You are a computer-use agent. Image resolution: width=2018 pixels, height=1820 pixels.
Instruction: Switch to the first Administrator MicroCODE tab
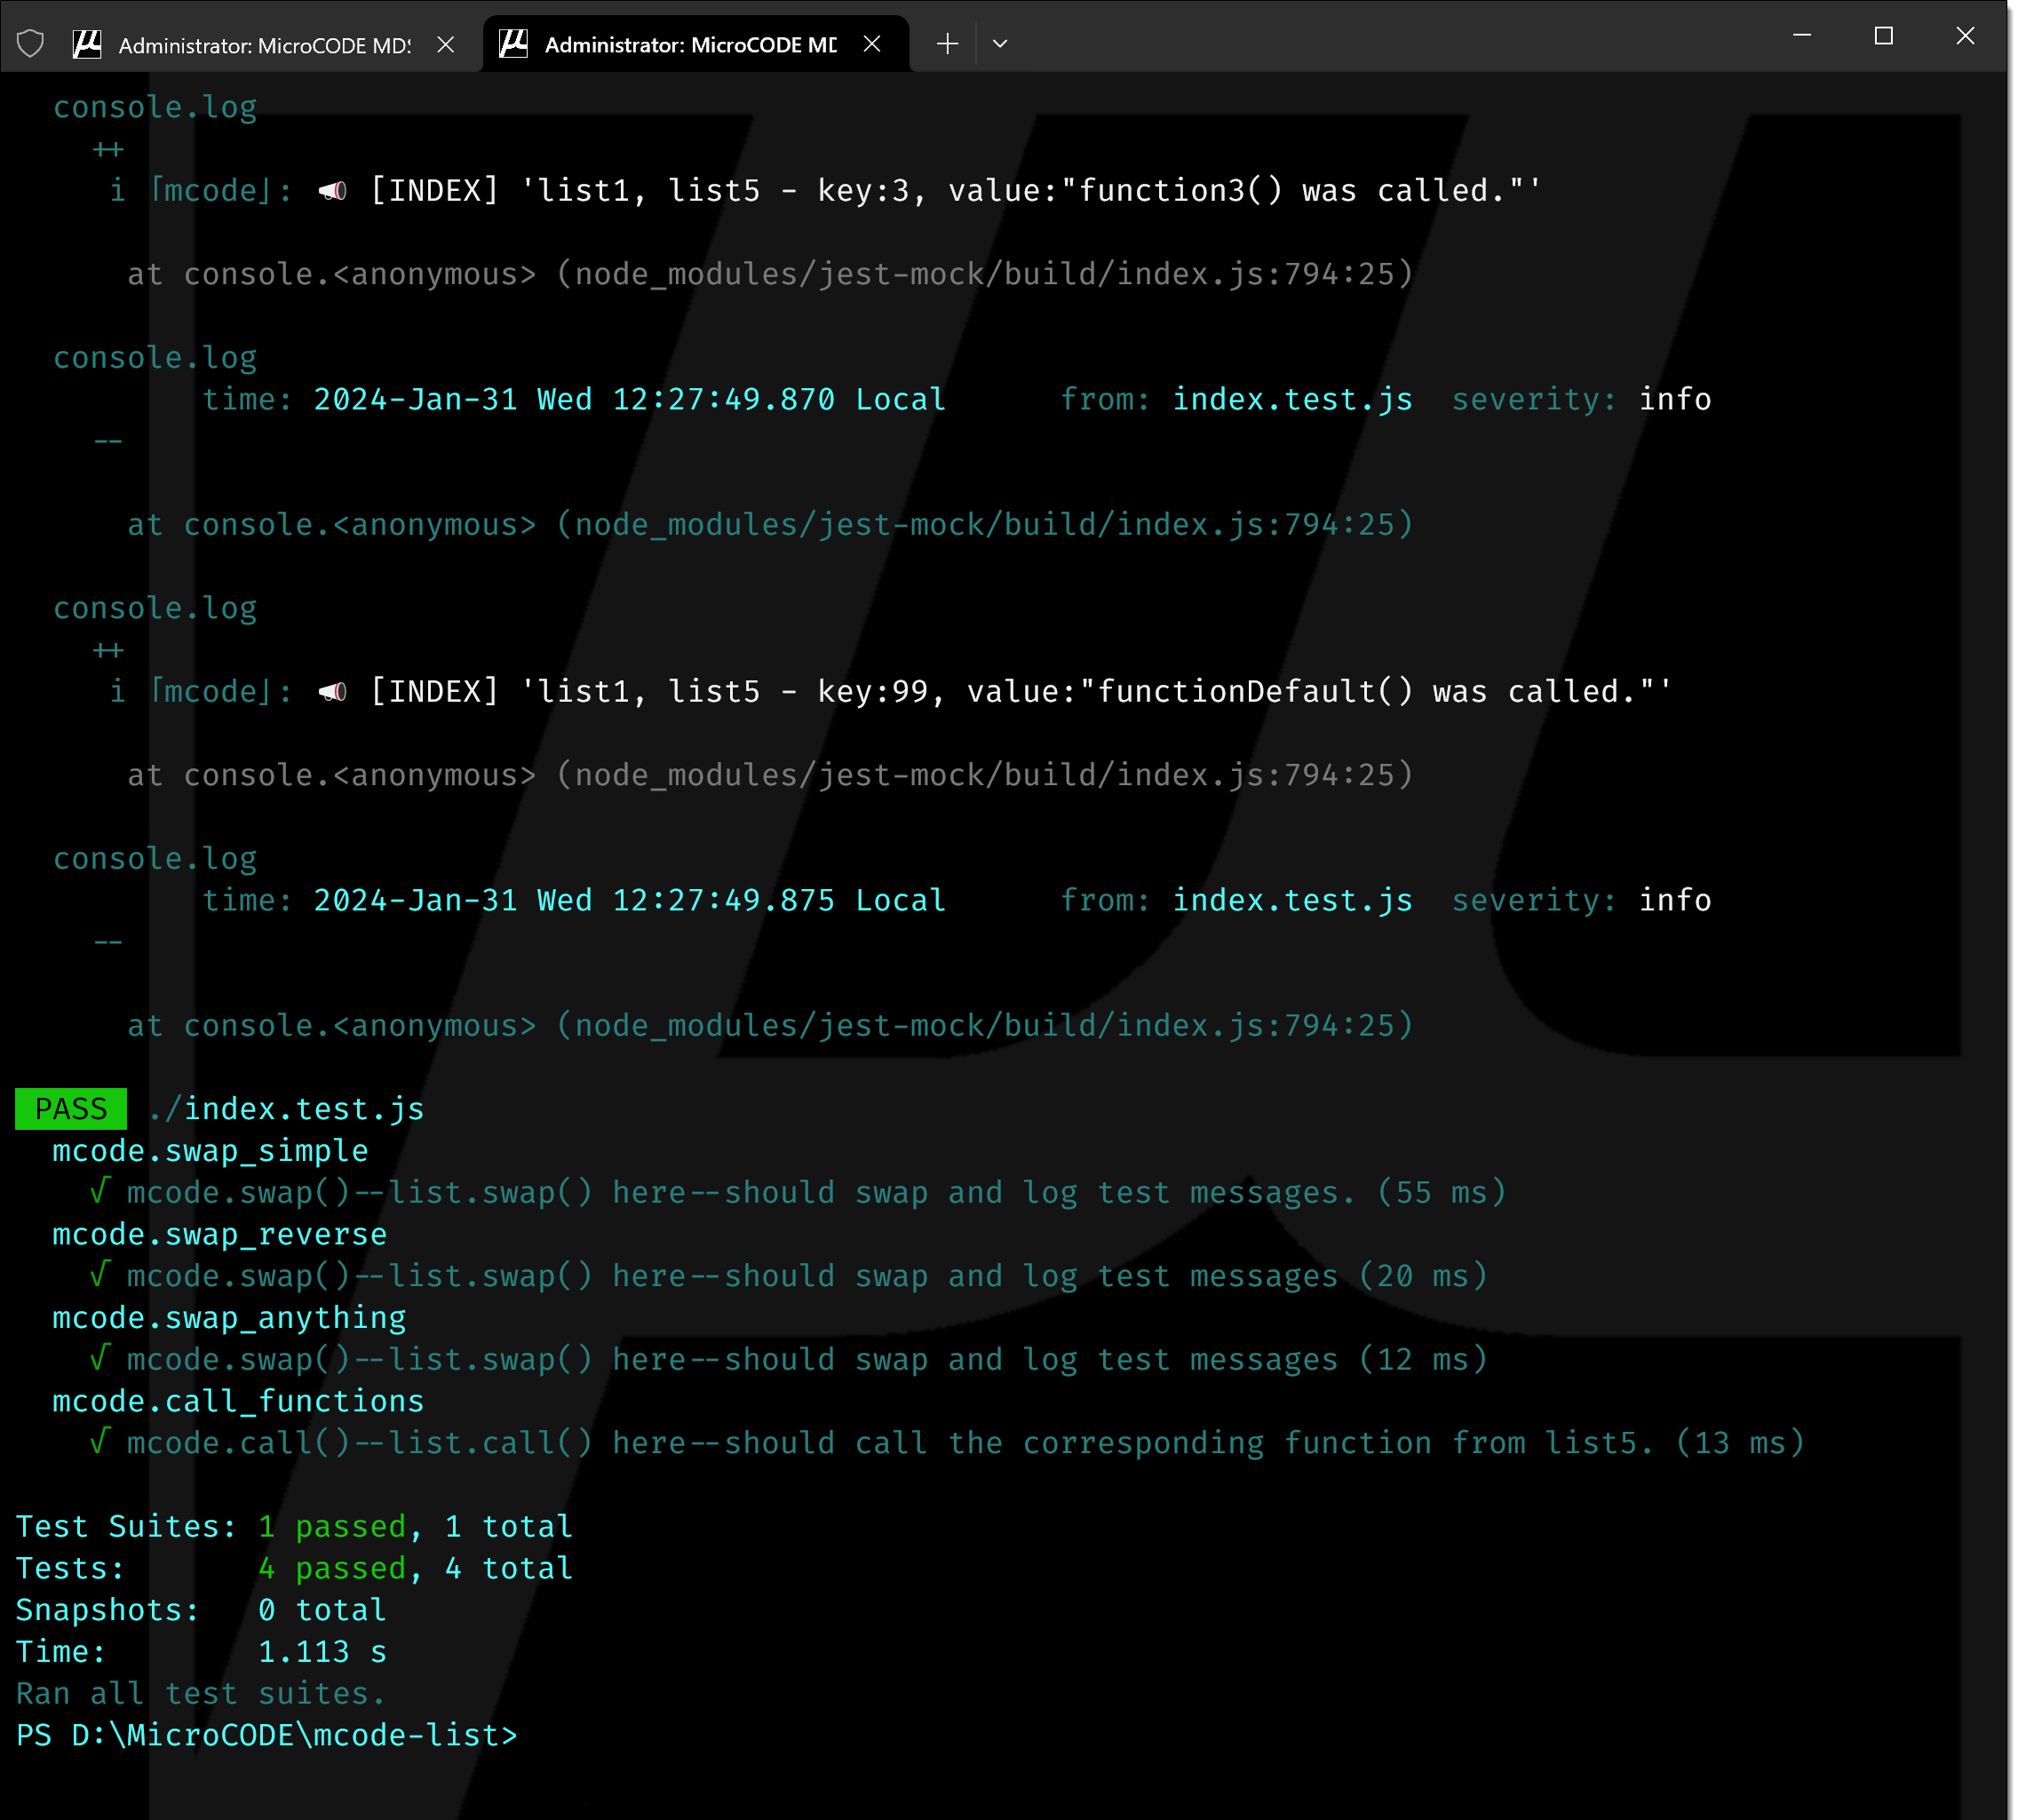coord(264,45)
